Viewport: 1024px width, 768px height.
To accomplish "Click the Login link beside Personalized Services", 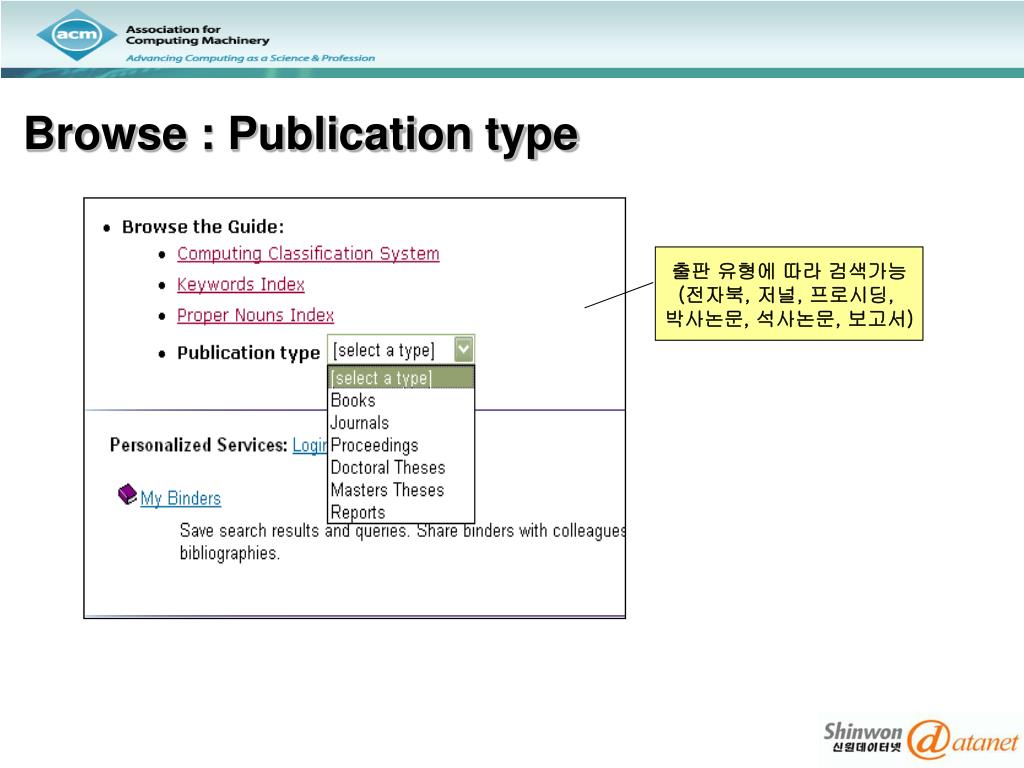I will [310, 445].
